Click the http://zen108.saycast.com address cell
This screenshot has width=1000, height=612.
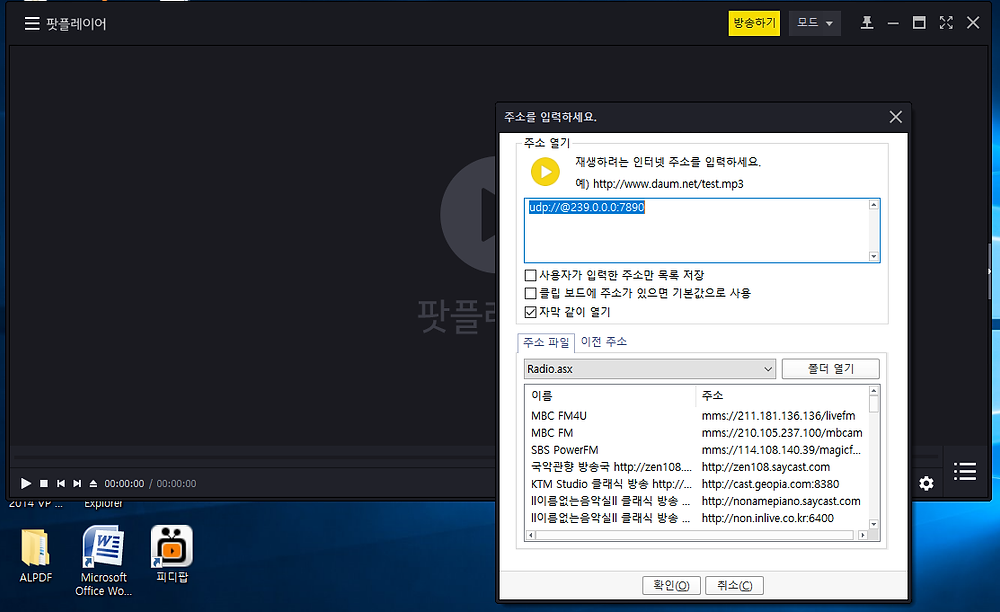766,467
